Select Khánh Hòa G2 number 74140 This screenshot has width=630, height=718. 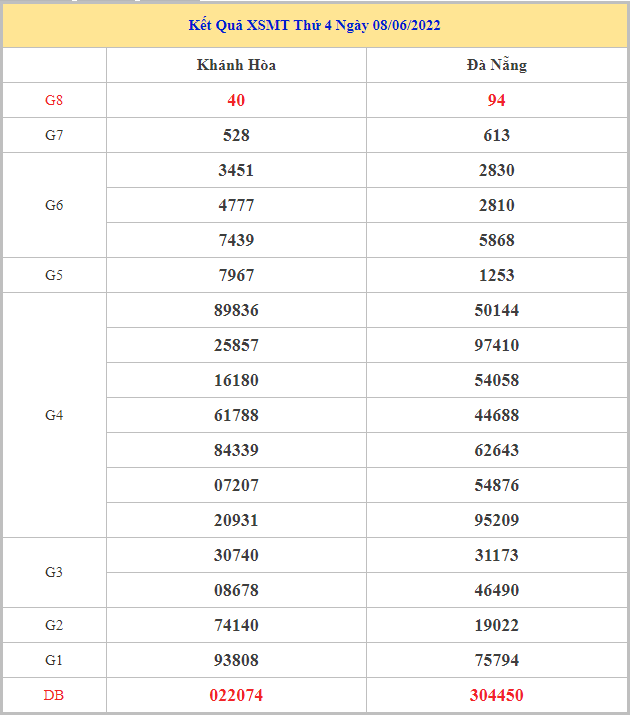coord(236,625)
